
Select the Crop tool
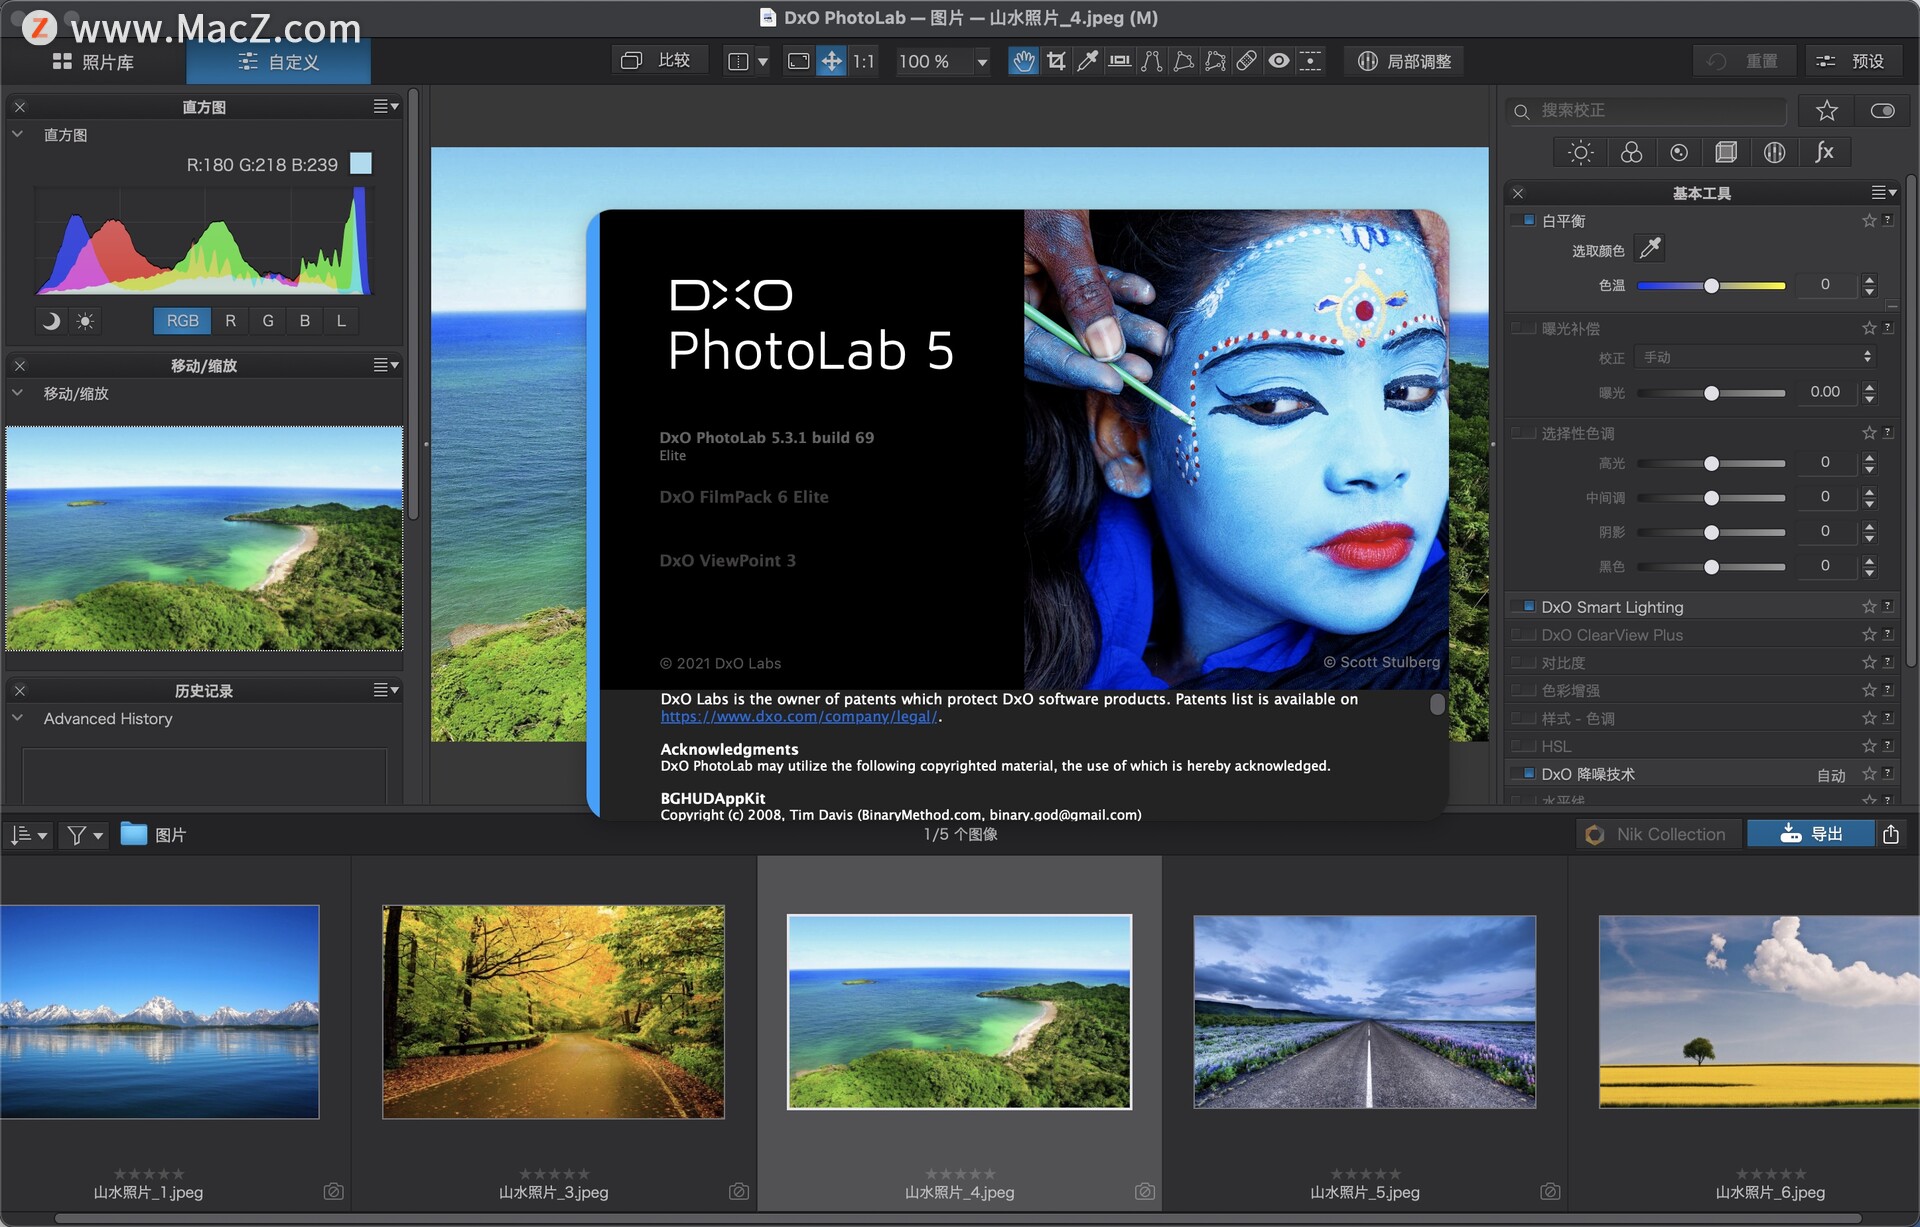coord(1056,62)
